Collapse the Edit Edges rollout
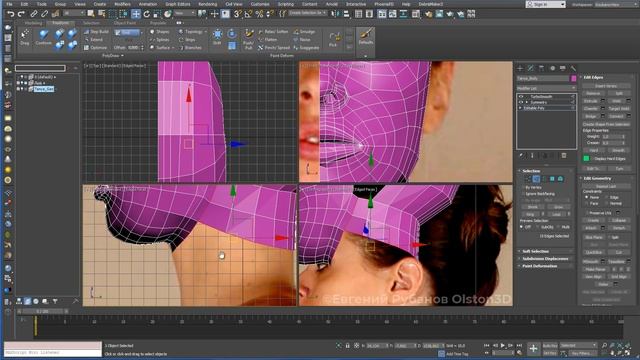The width and height of the screenshot is (640, 360). coord(607,77)
